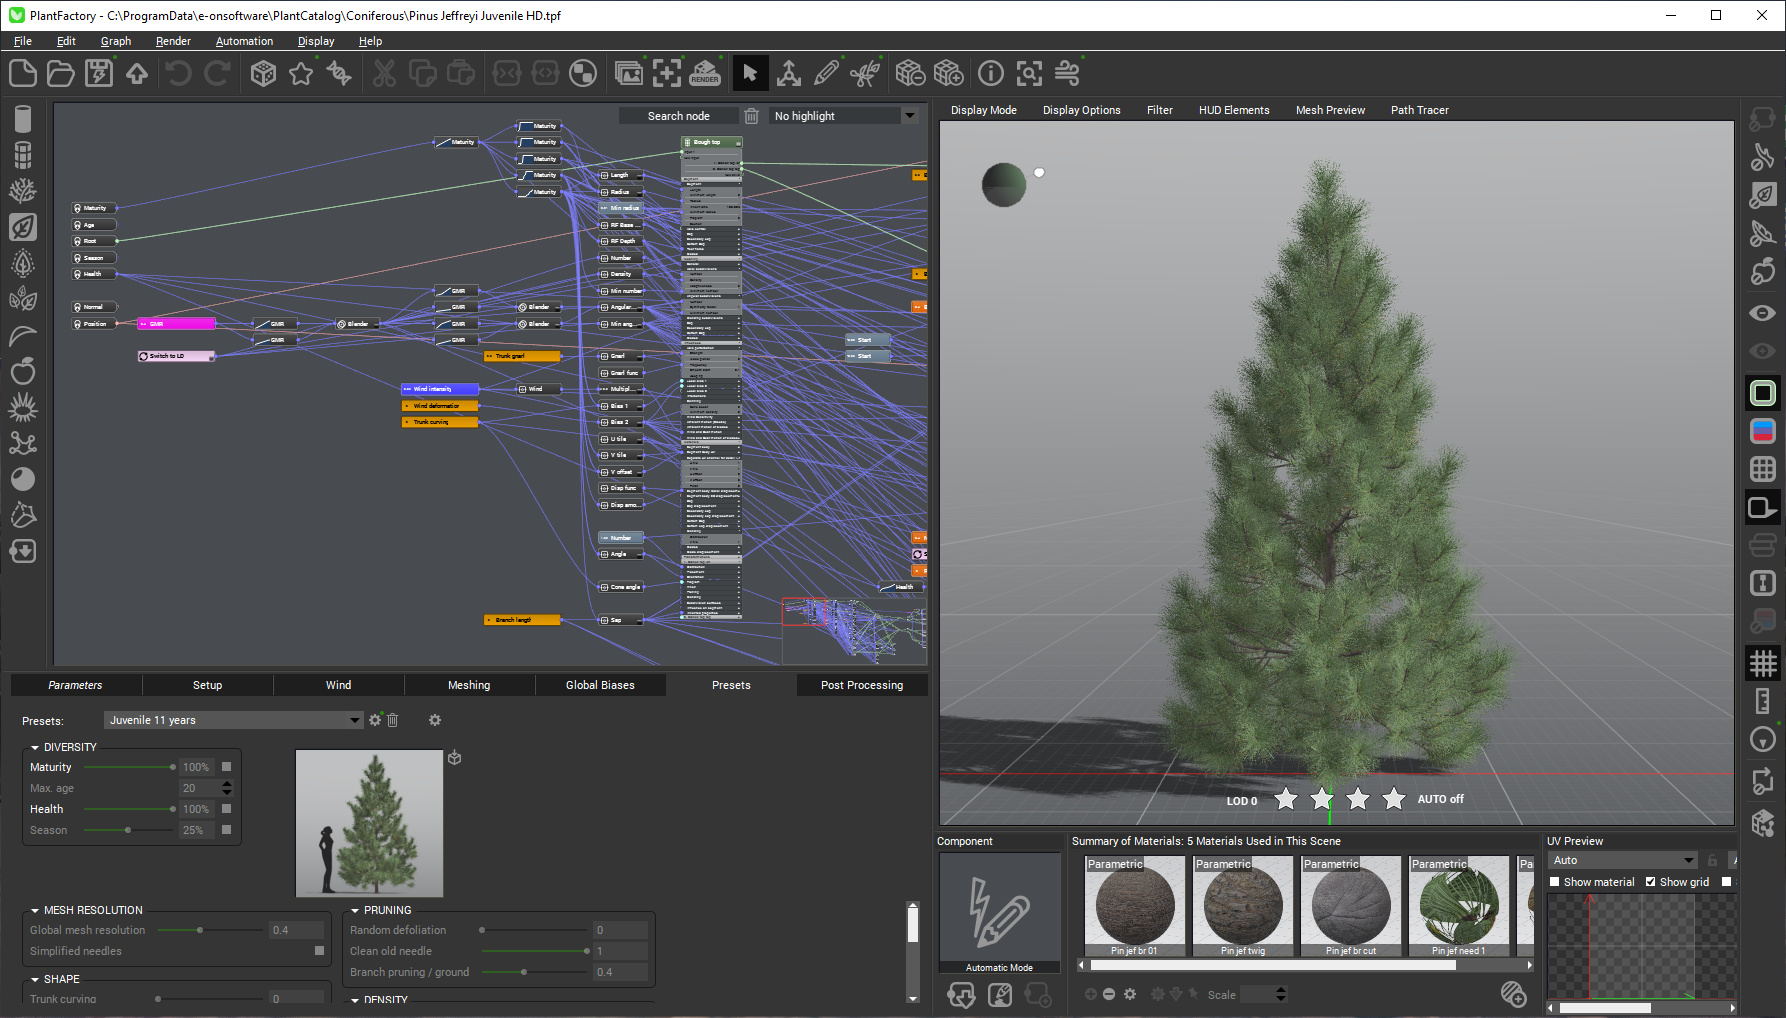Image resolution: width=1786 pixels, height=1018 pixels.
Task: Open the Automation menu
Action: click(x=244, y=41)
